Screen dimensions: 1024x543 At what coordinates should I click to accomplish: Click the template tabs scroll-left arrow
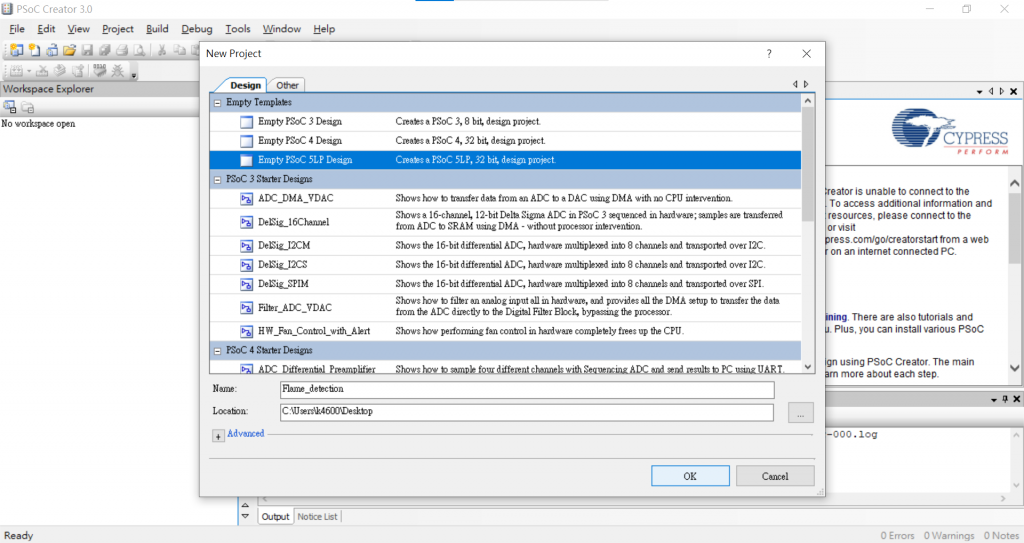tap(795, 84)
